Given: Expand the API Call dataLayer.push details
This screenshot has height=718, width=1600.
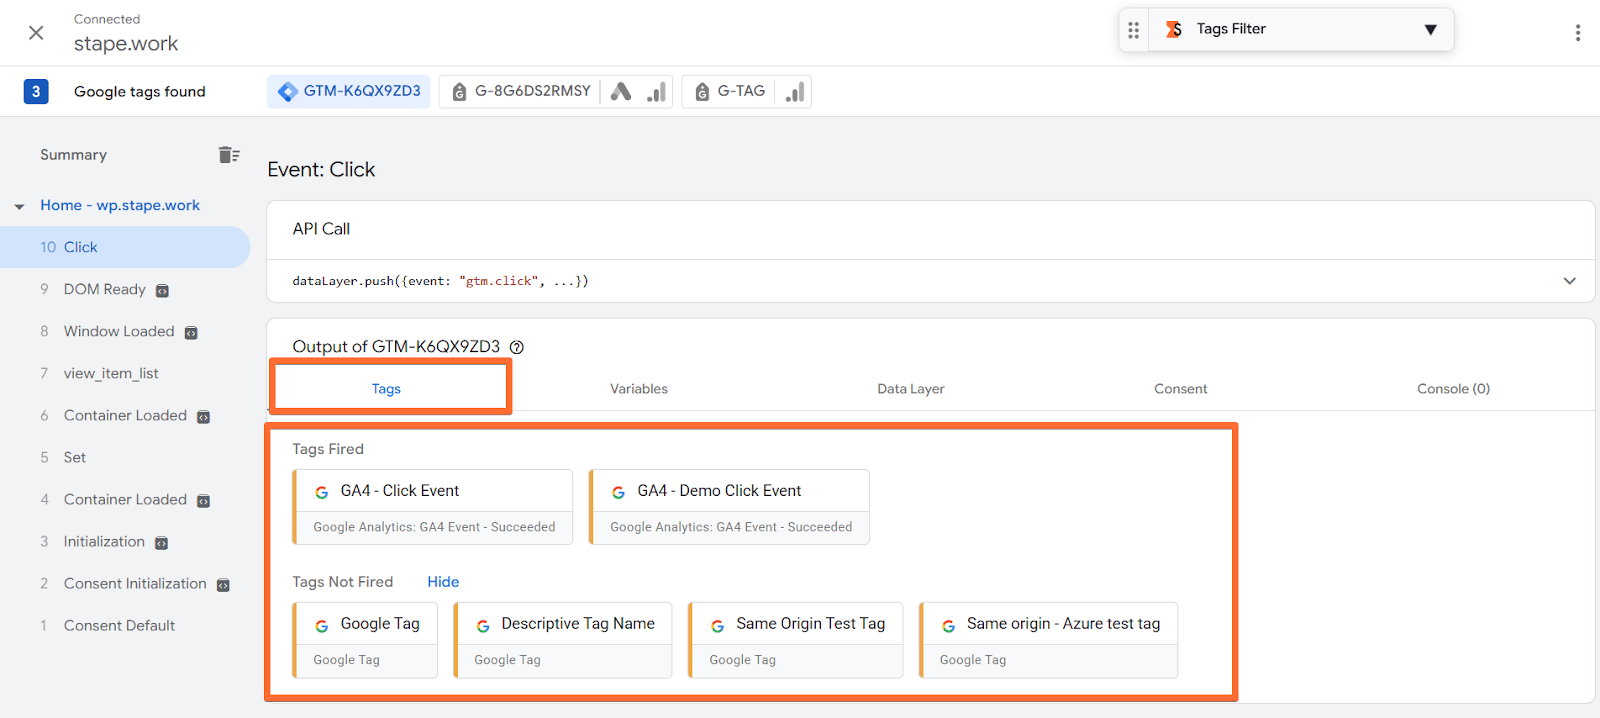Looking at the screenshot, I should point(1569,281).
